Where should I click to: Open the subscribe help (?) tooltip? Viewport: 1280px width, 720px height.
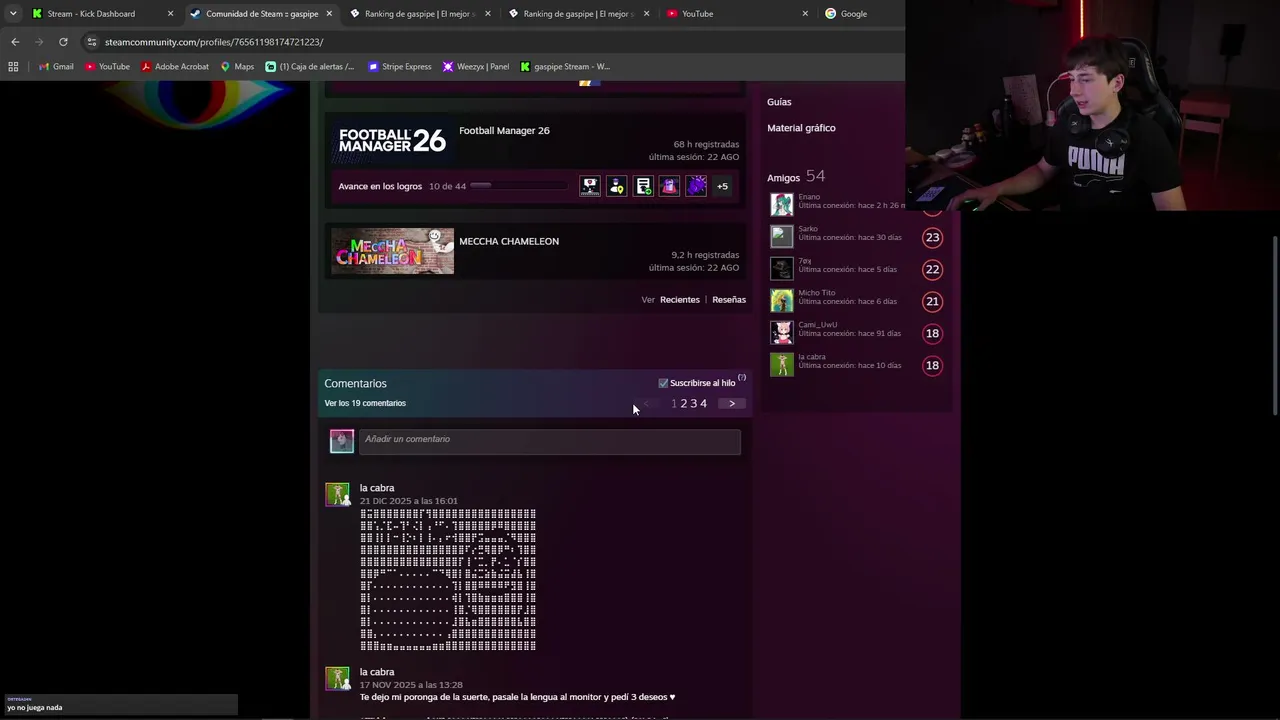(742, 378)
